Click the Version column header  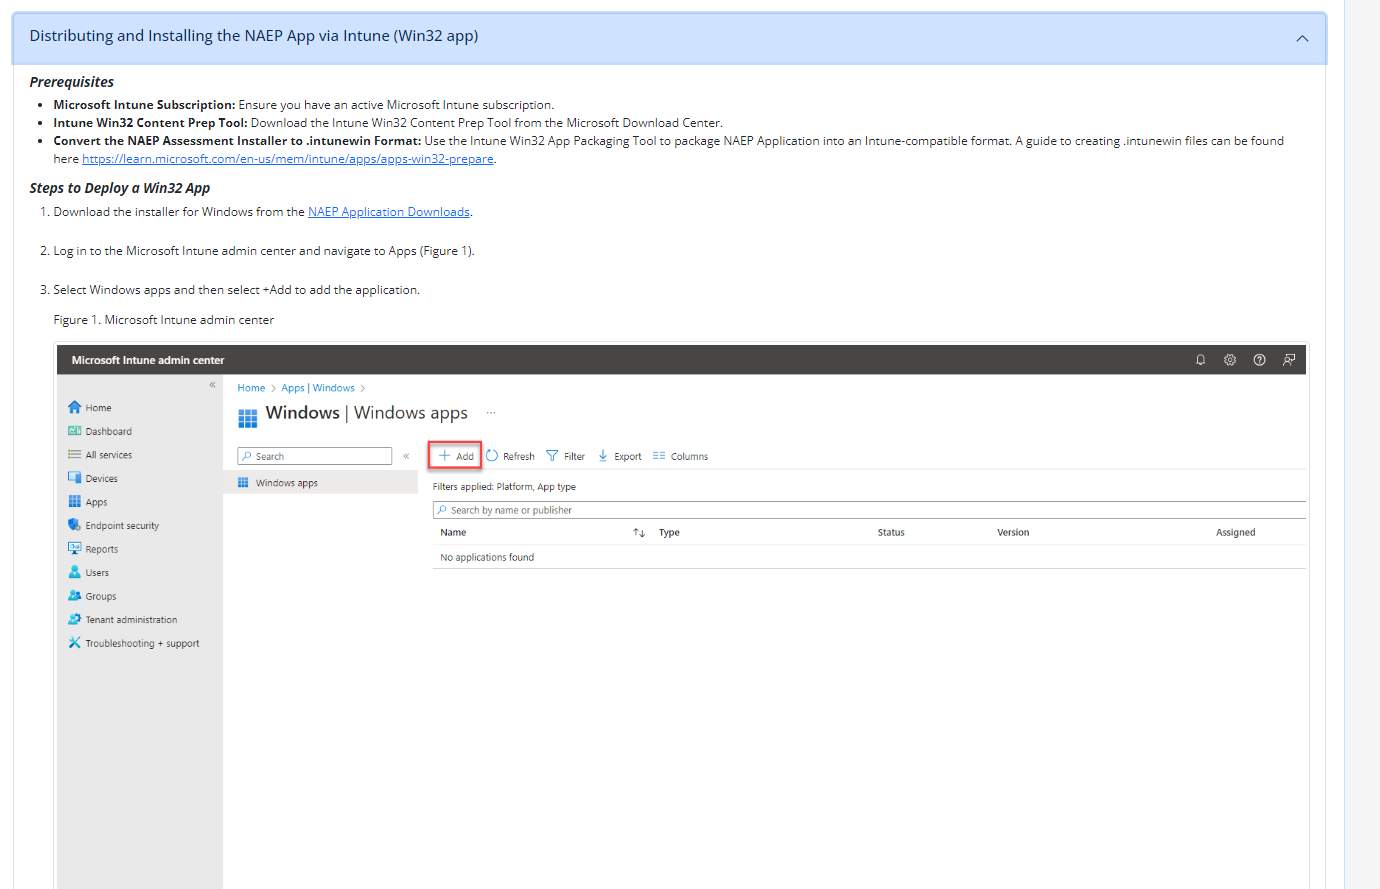[1013, 533]
